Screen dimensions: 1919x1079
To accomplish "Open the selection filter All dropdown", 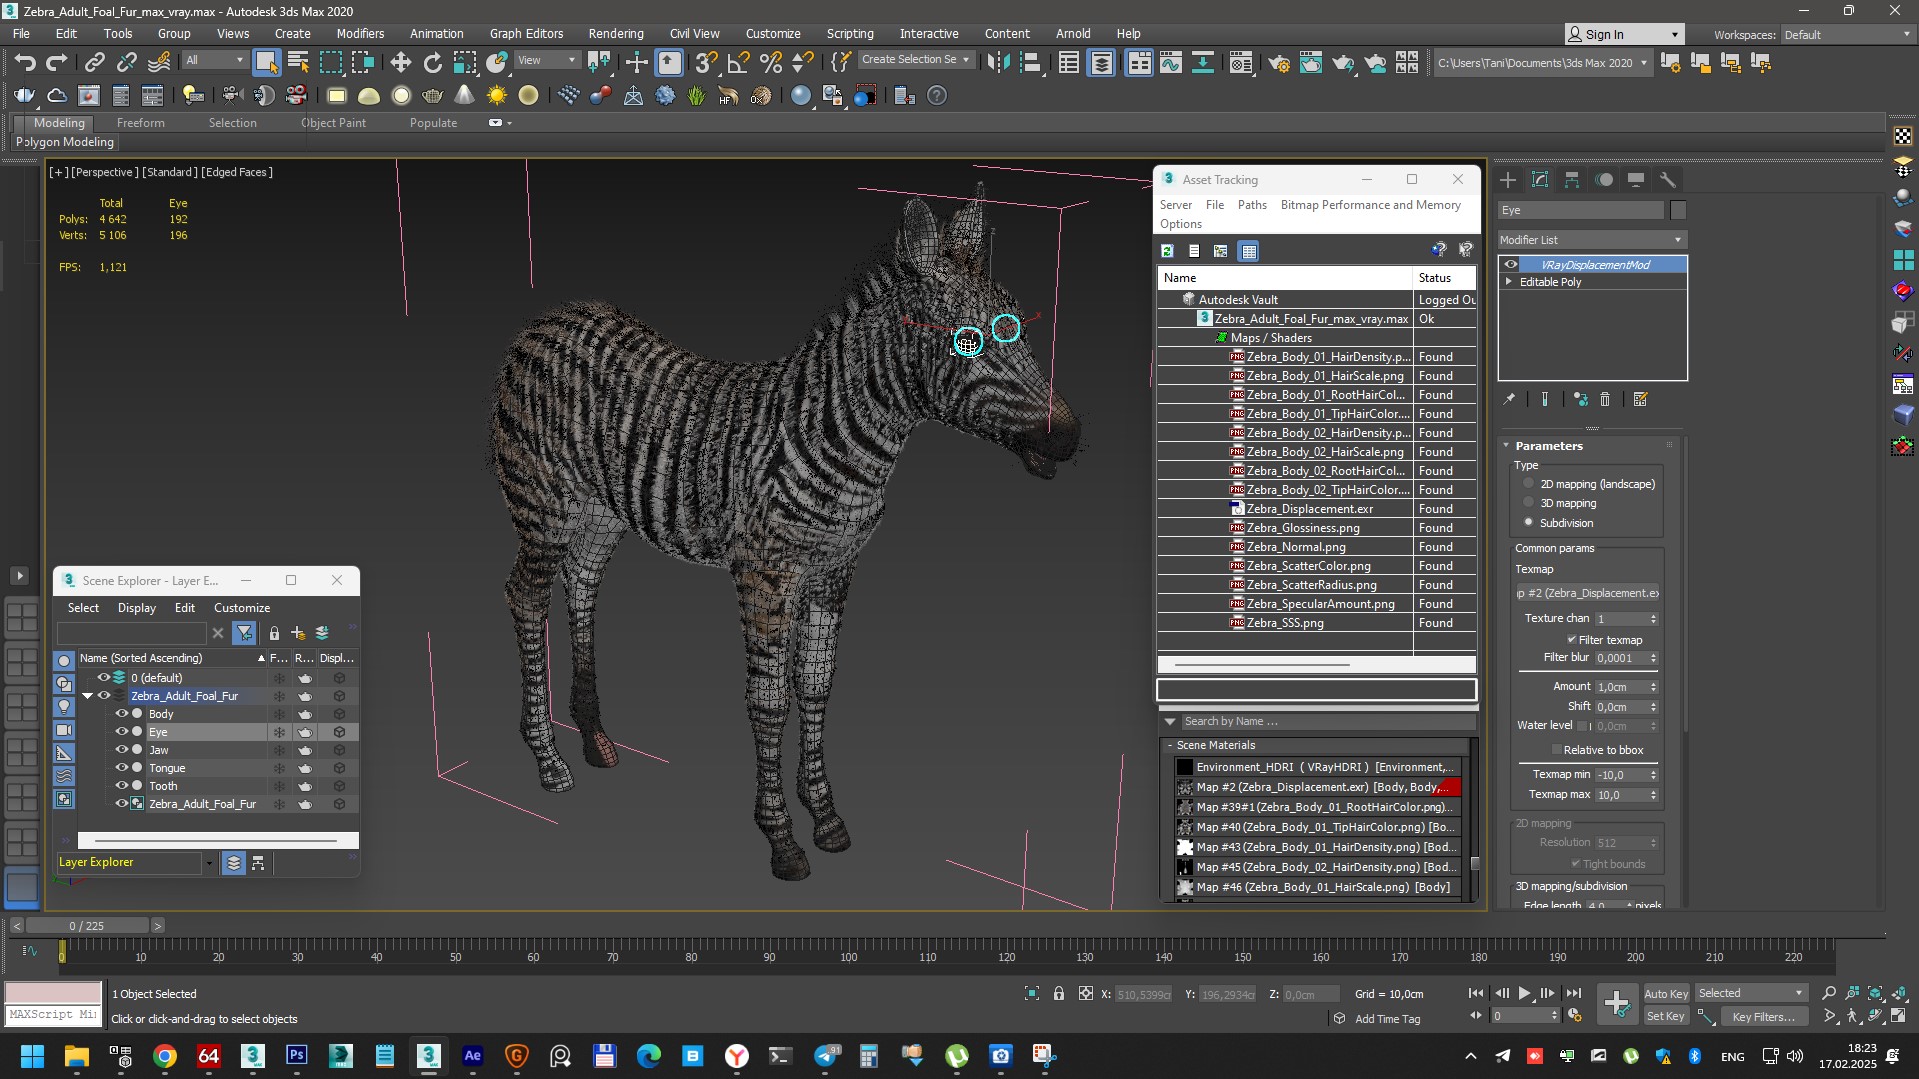I will pyautogui.click(x=215, y=60).
